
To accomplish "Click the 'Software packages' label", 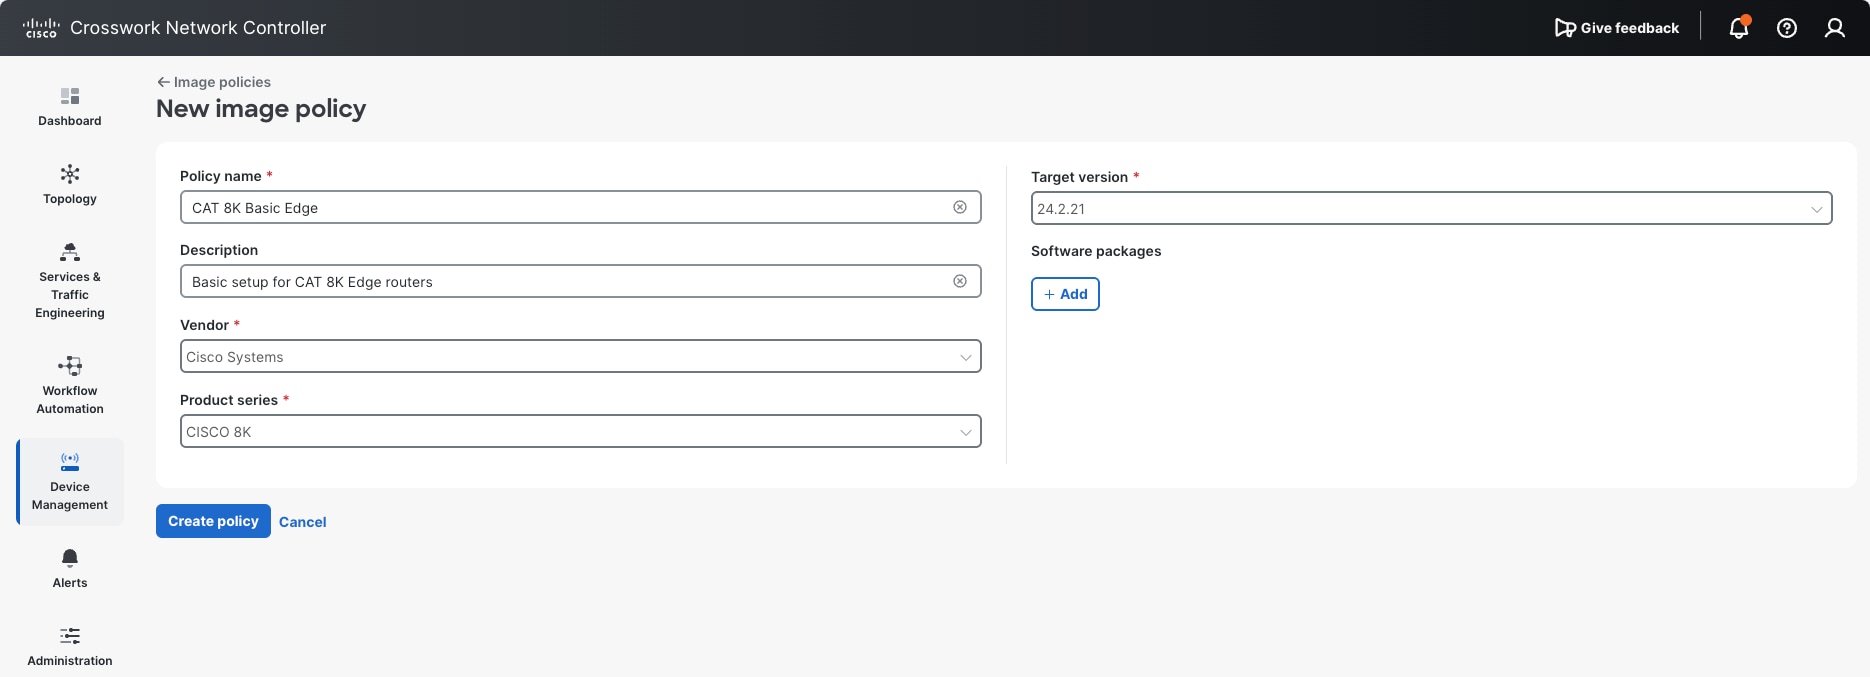I will (1096, 251).
